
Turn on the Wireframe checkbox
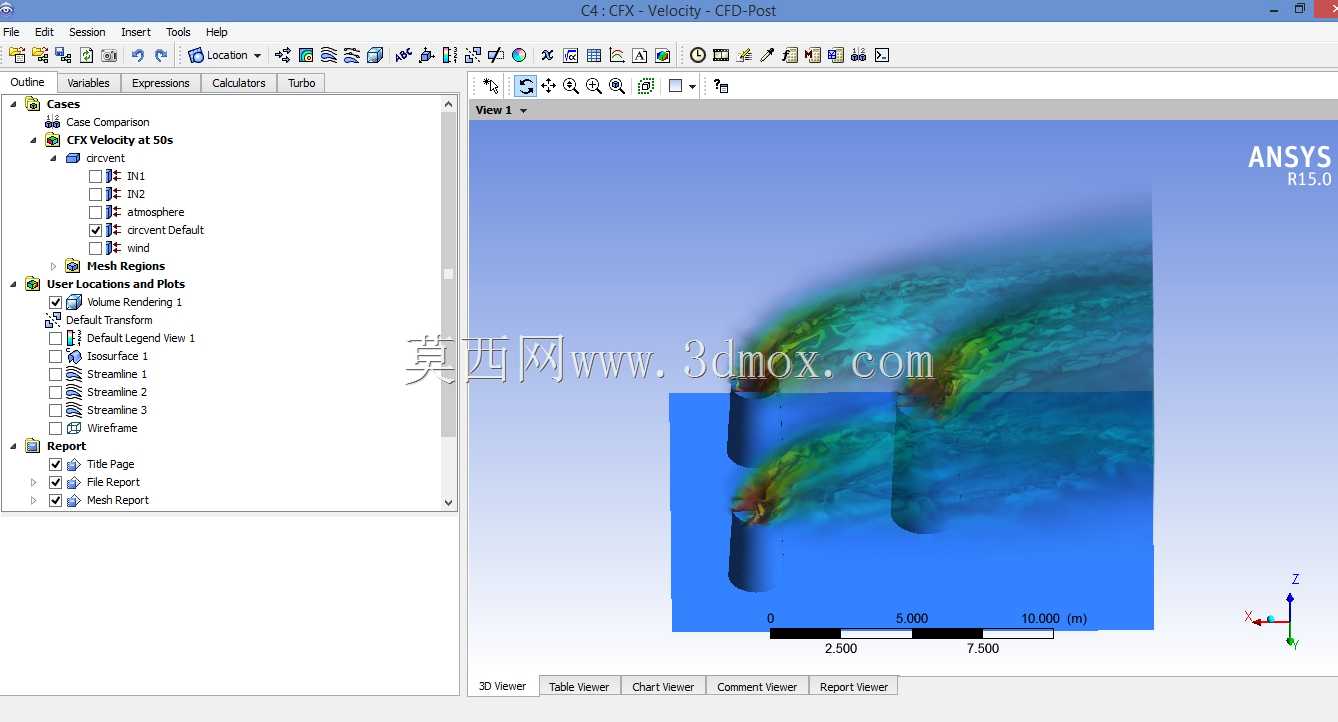pos(56,428)
